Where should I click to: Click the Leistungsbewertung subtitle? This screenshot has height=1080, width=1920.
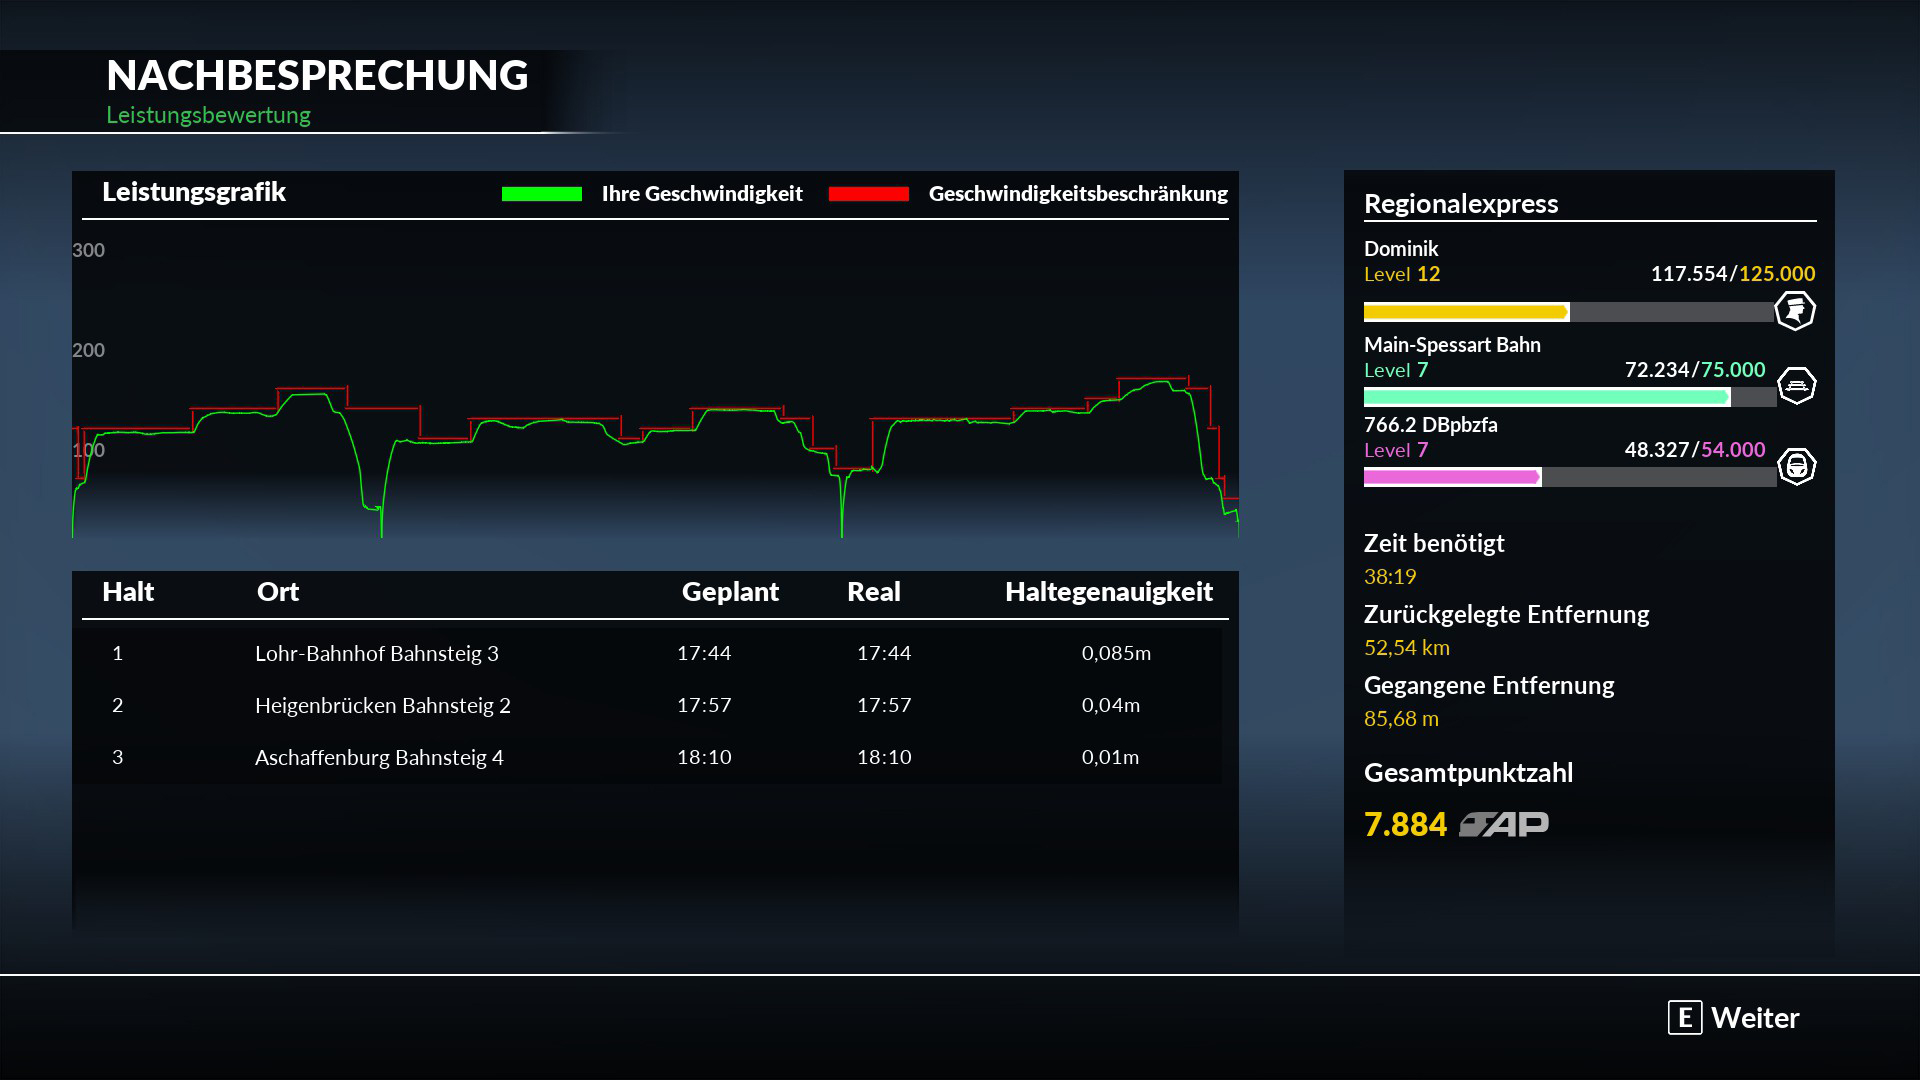pyautogui.click(x=208, y=115)
